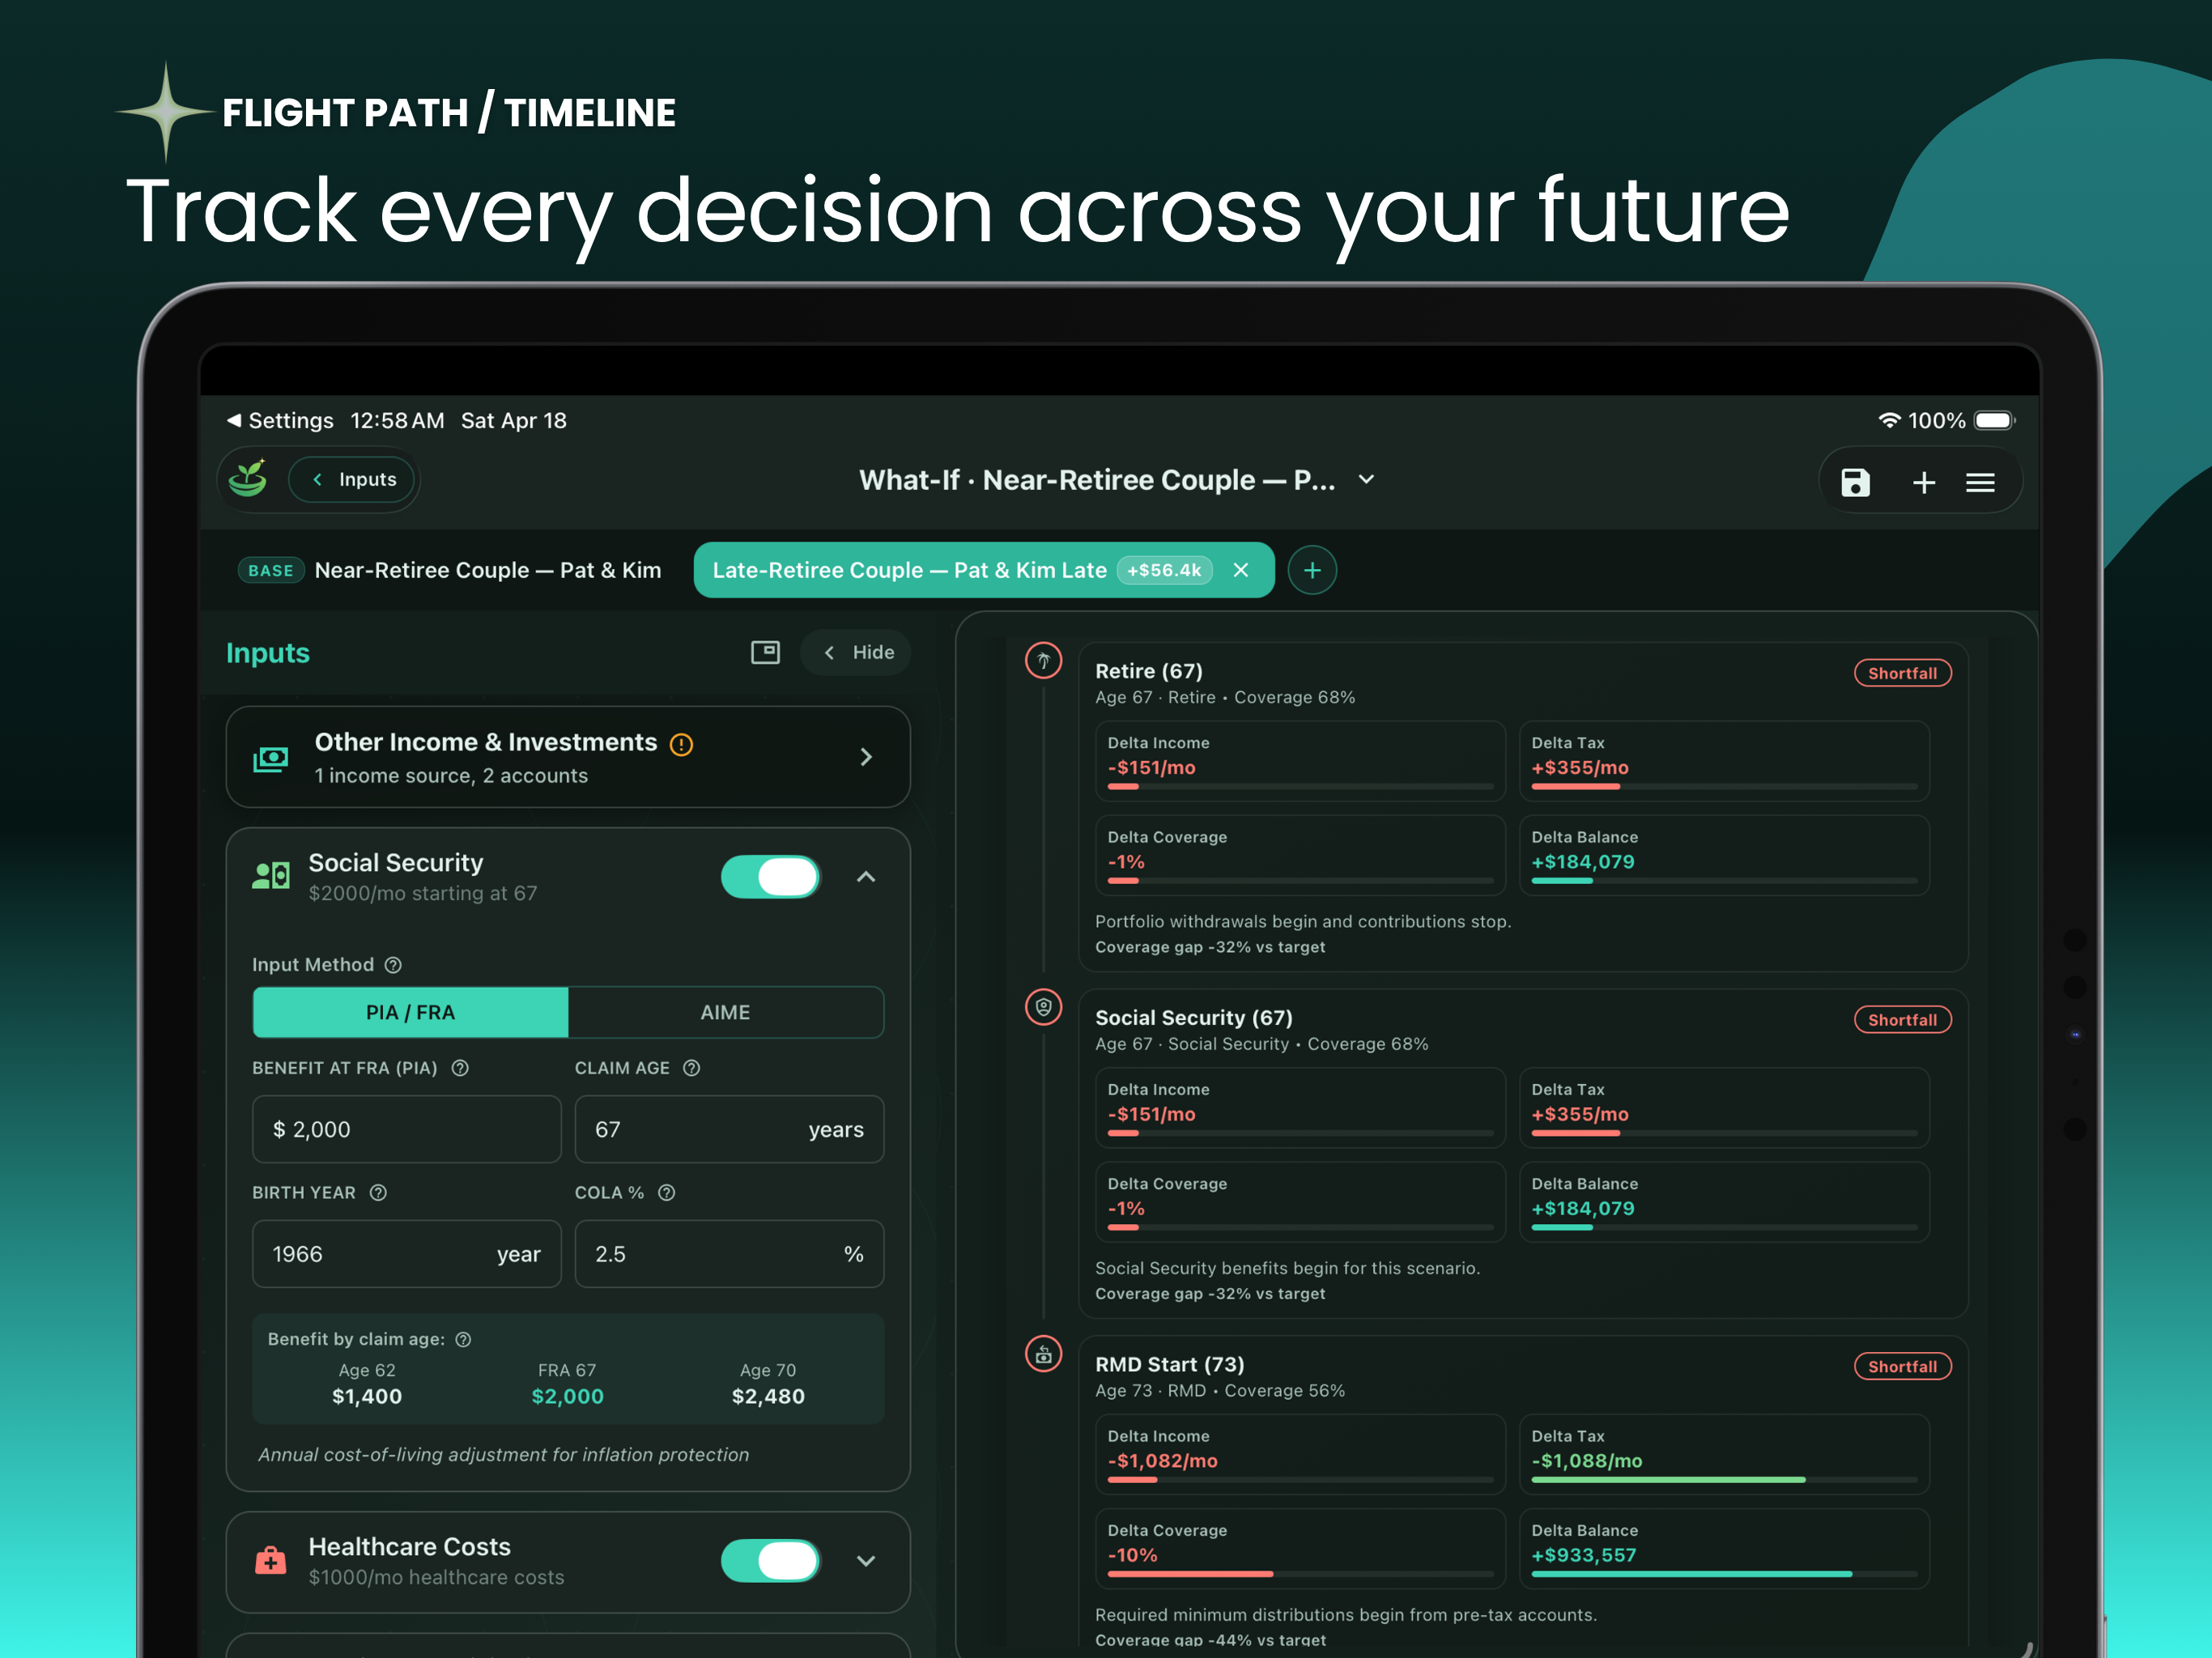The height and width of the screenshot is (1658, 2212).
Task: Edit the $ 2,000 benefit field
Action: point(407,1129)
